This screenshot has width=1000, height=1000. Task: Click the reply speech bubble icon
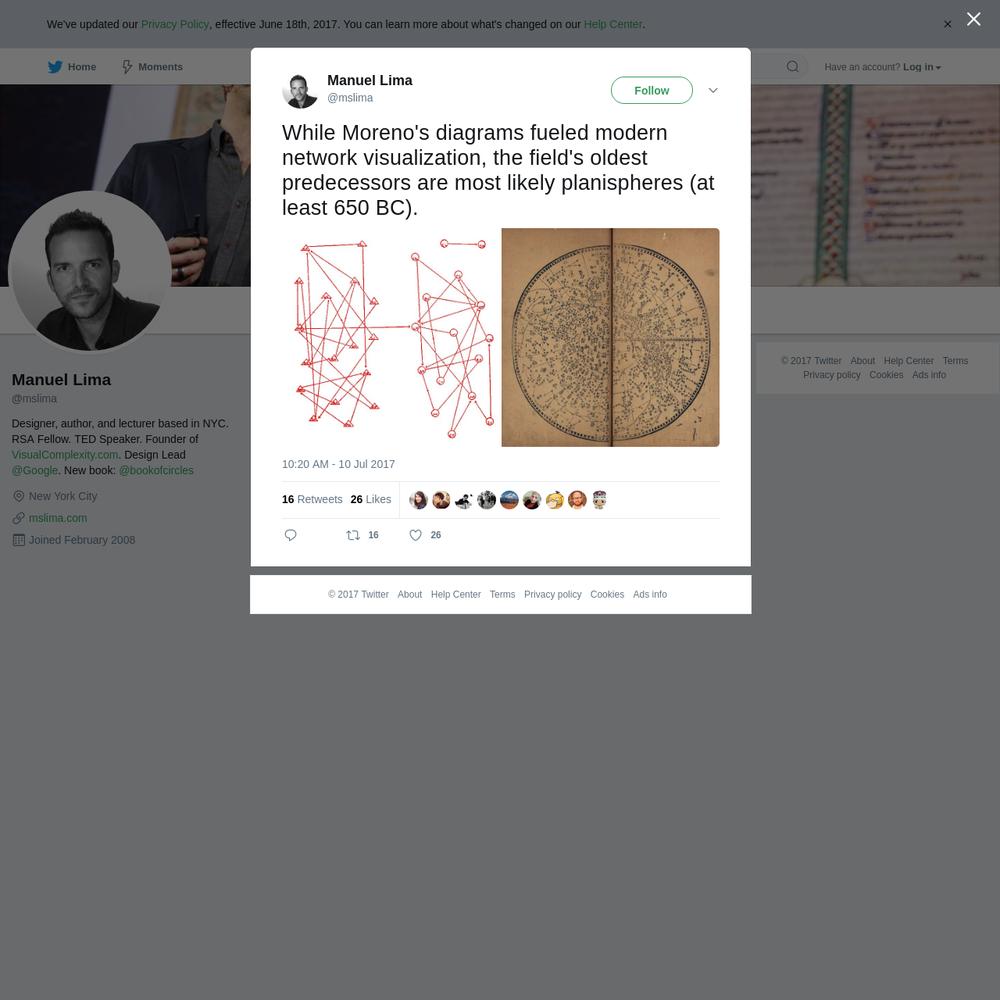pos(290,535)
